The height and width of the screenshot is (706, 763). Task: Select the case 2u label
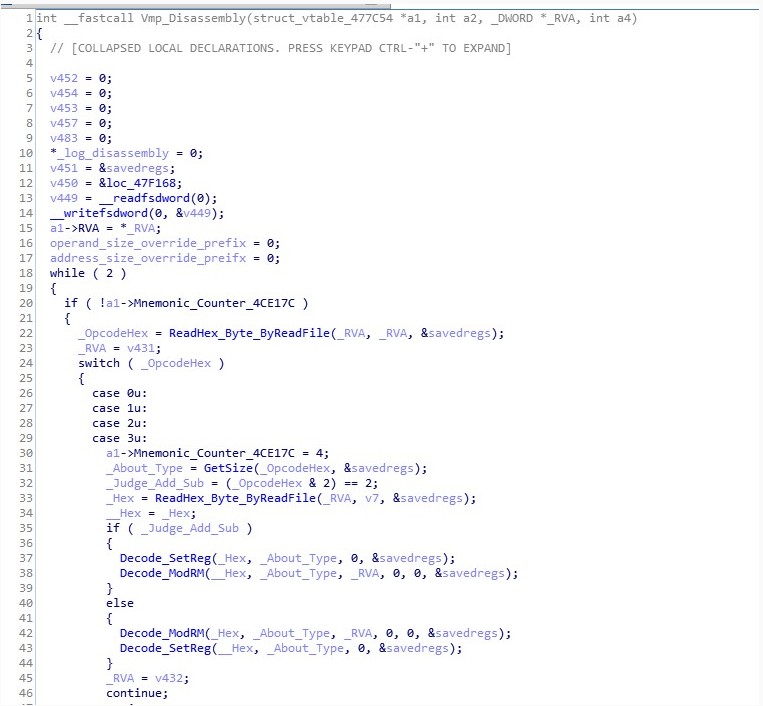click(x=119, y=423)
